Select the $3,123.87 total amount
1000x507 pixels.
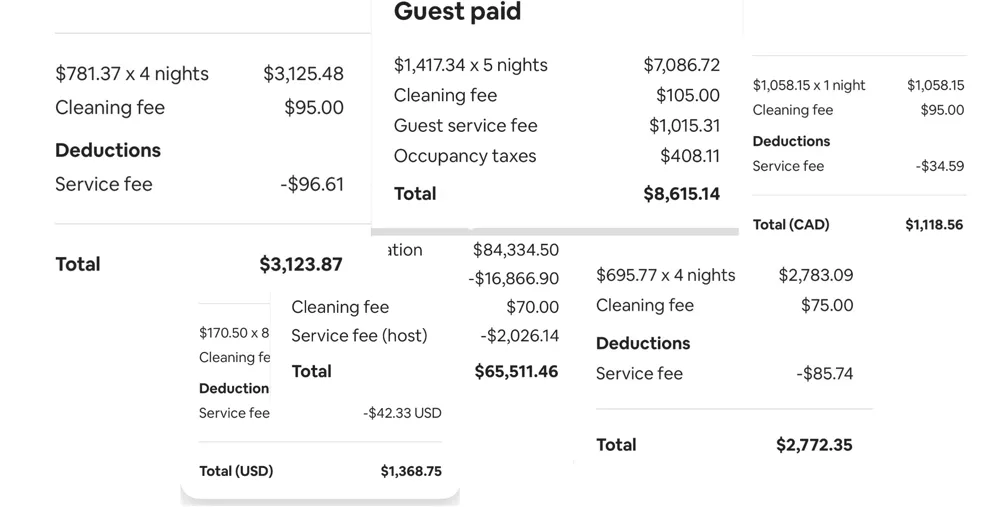point(301,264)
